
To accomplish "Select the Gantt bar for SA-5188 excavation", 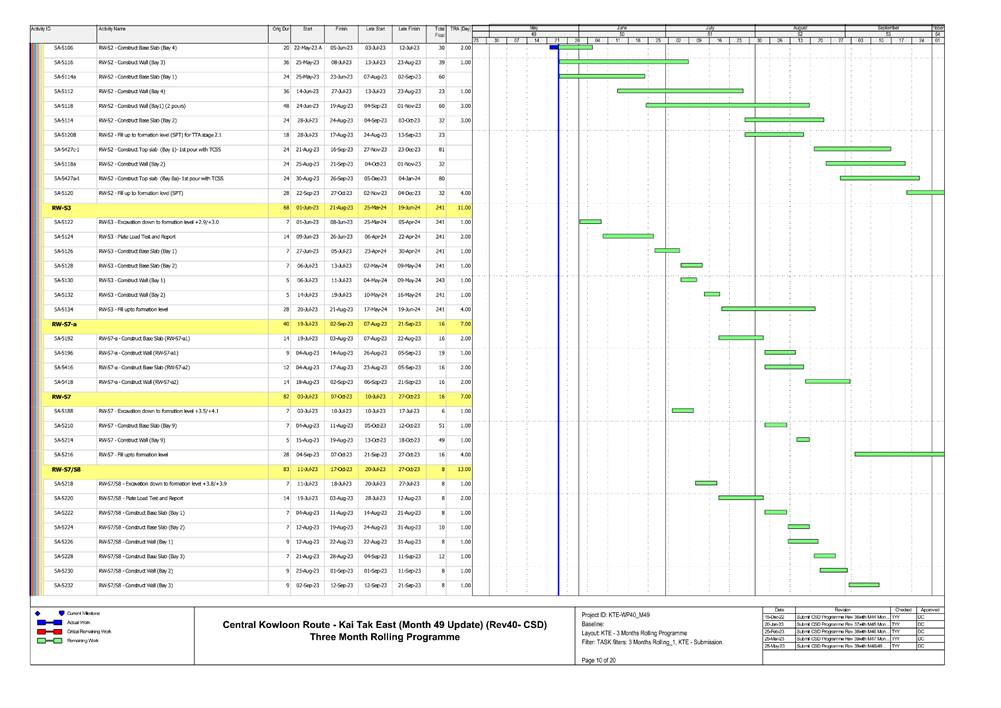I will (683, 411).
